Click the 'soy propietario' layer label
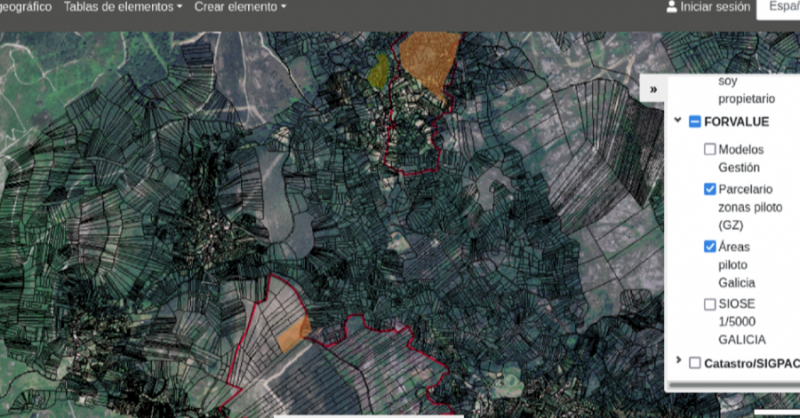The width and height of the screenshot is (800, 418). pyautogui.click(x=746, y=90)
